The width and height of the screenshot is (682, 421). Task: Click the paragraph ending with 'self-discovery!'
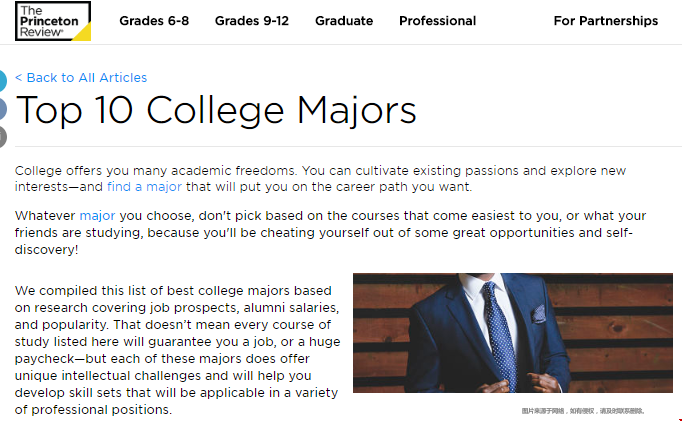[331, 233]
